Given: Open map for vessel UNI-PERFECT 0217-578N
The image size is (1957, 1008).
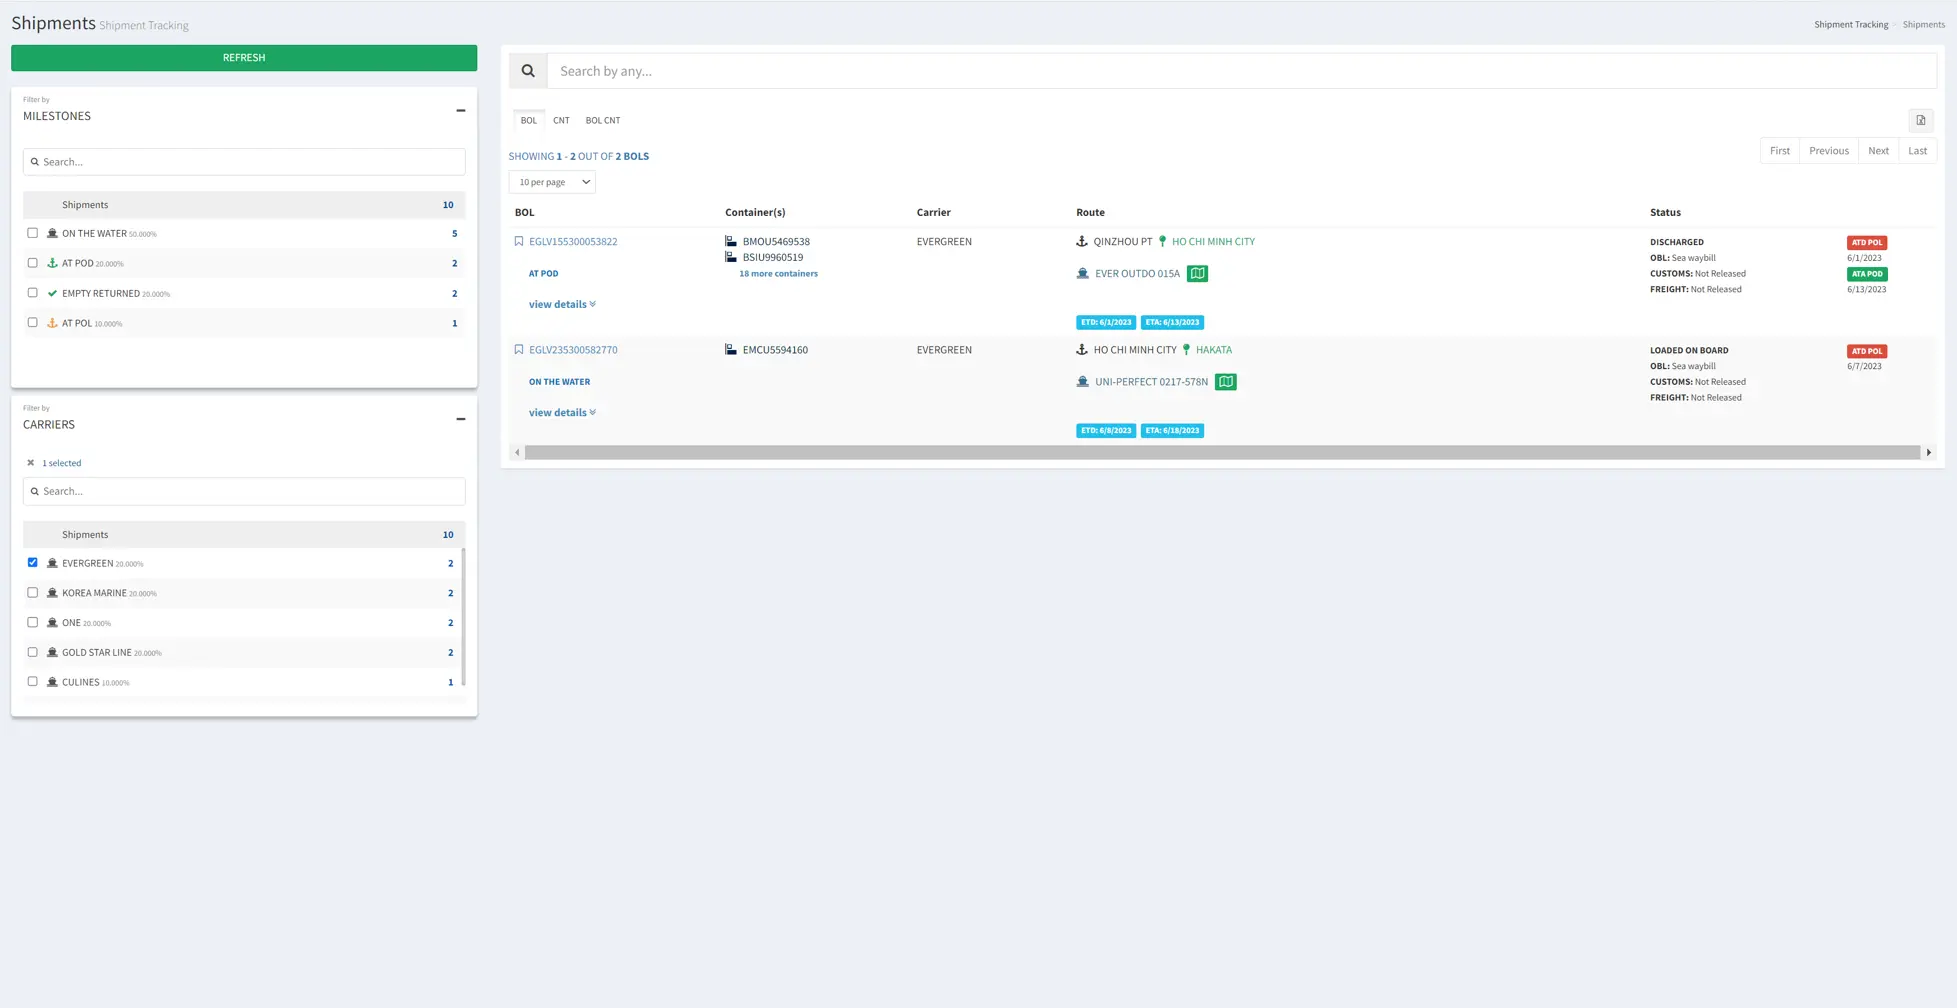Looking at the screenshot, I should click(x=1225, y=382).
